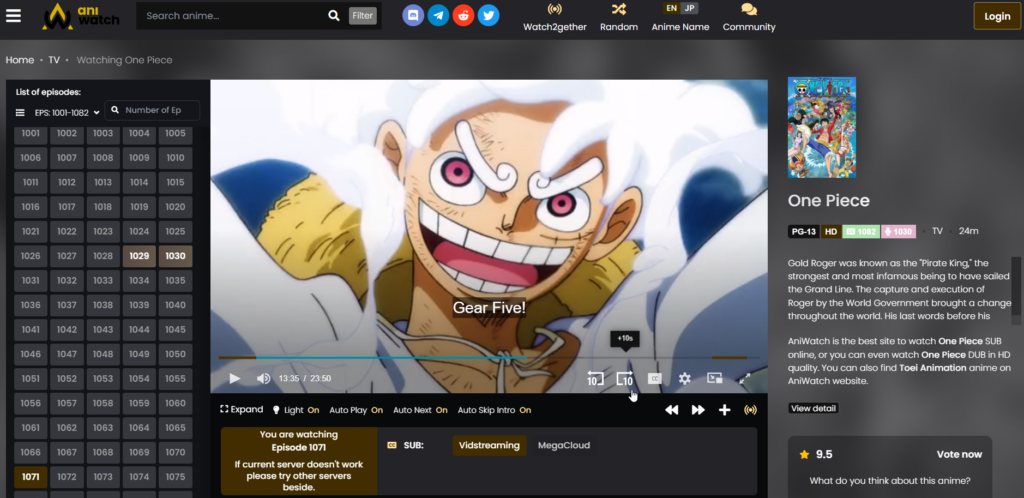Image resolution: width=1024 pixels, height=498 pixels.
Task: Go to TV breadcrumb
Action: [x=54, y=60]
